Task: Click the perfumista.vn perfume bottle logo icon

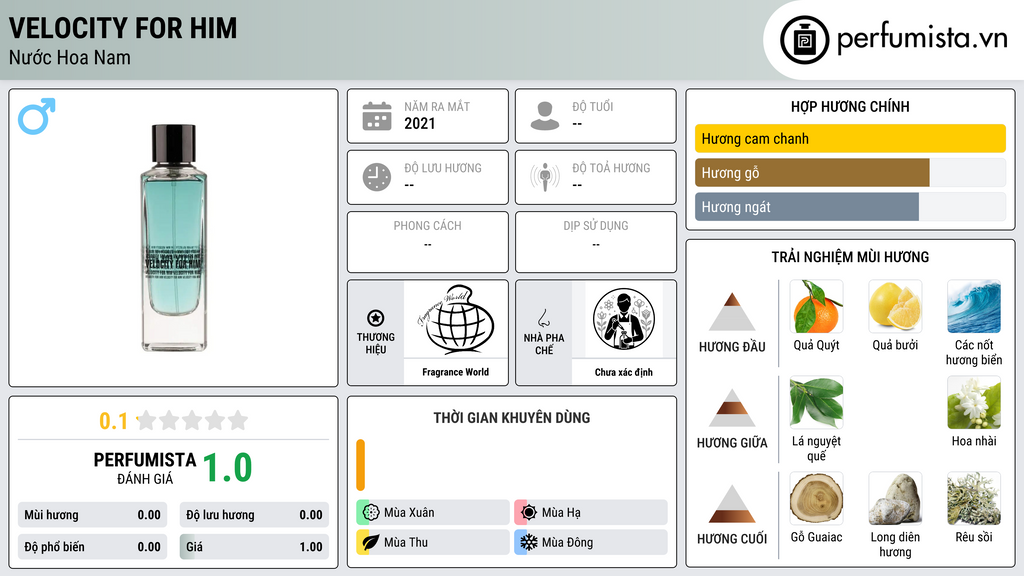Action: pos(804,40)
